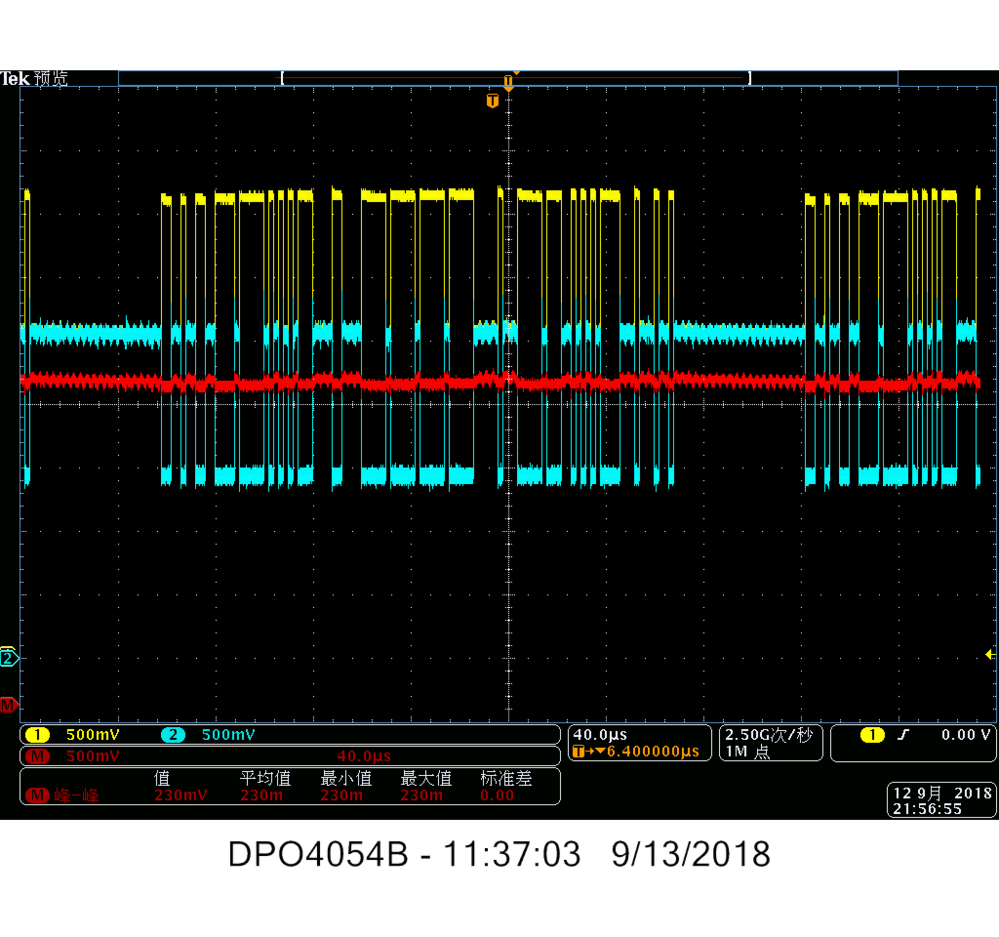The image size is (999, 937).
Task: Click the red Math channel badge
Action: point(40,755)
